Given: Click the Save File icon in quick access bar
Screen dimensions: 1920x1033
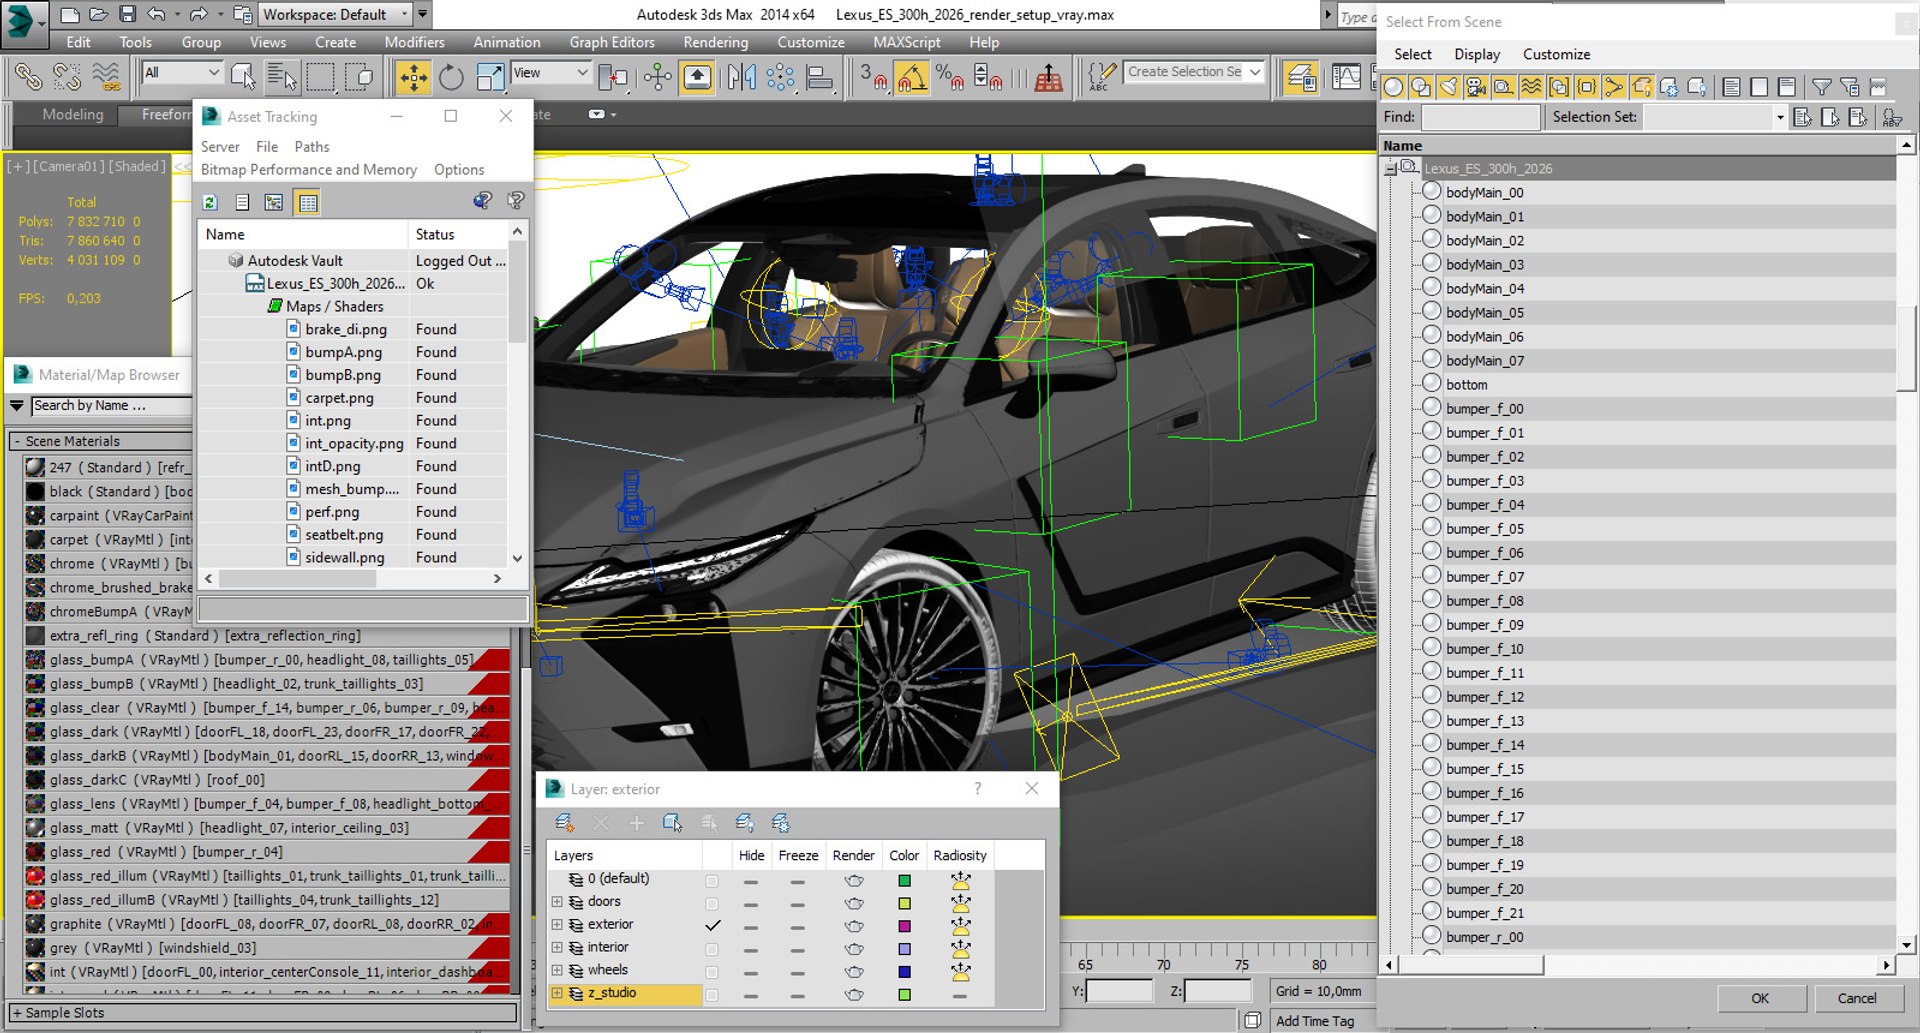Looking at the screenshot, I should click(x=127, y=14).
